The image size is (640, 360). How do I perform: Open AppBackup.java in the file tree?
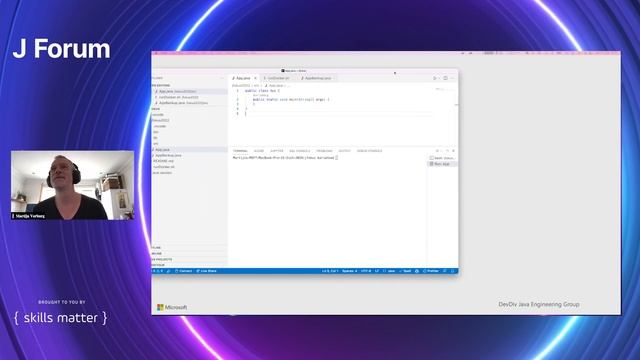coord(189,156)
